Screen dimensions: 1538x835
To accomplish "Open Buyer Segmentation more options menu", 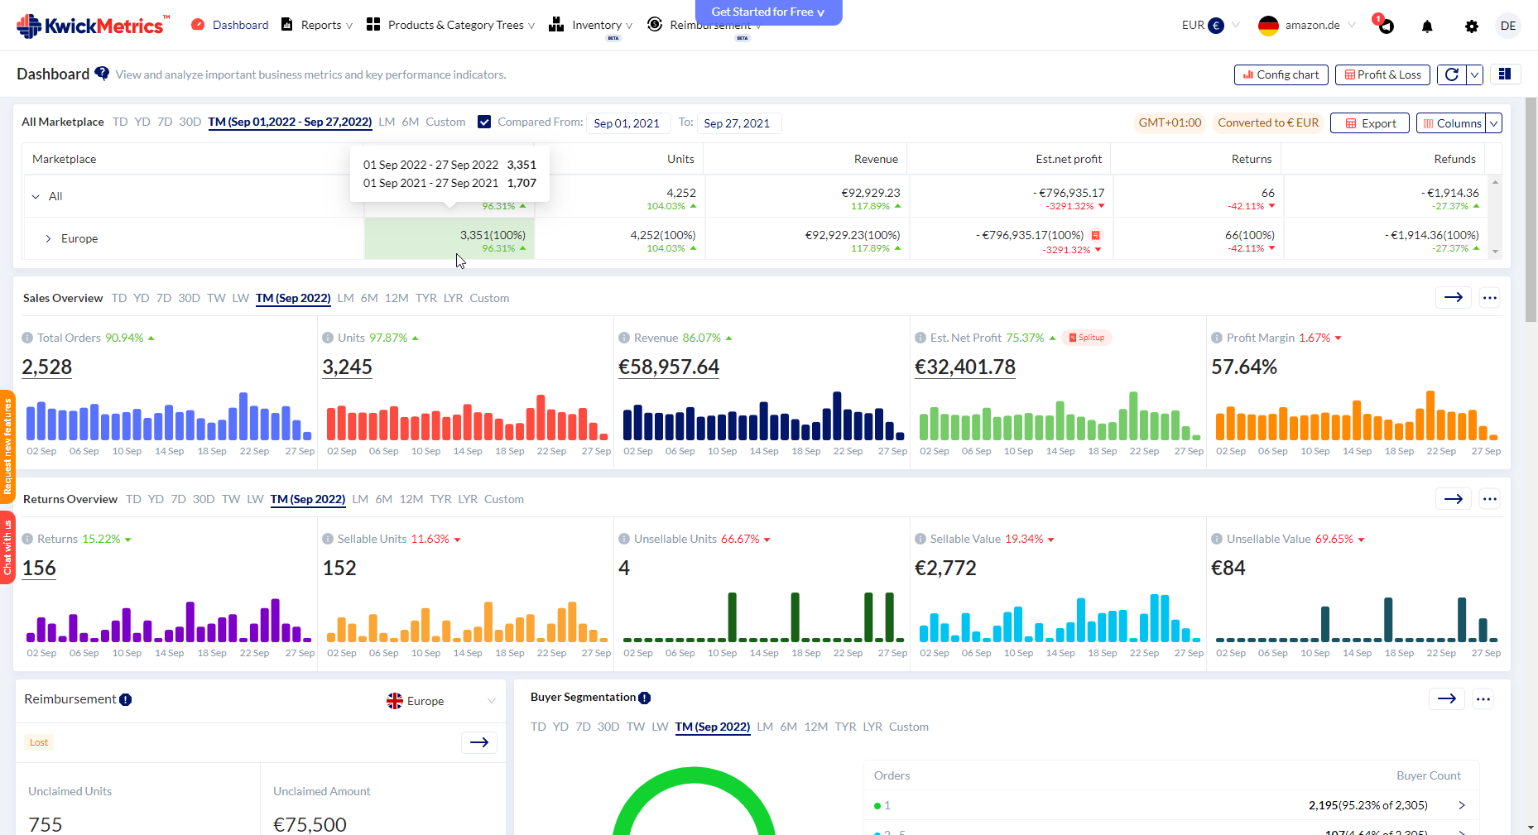I will pyautogui.click(x=1483, y=699).
